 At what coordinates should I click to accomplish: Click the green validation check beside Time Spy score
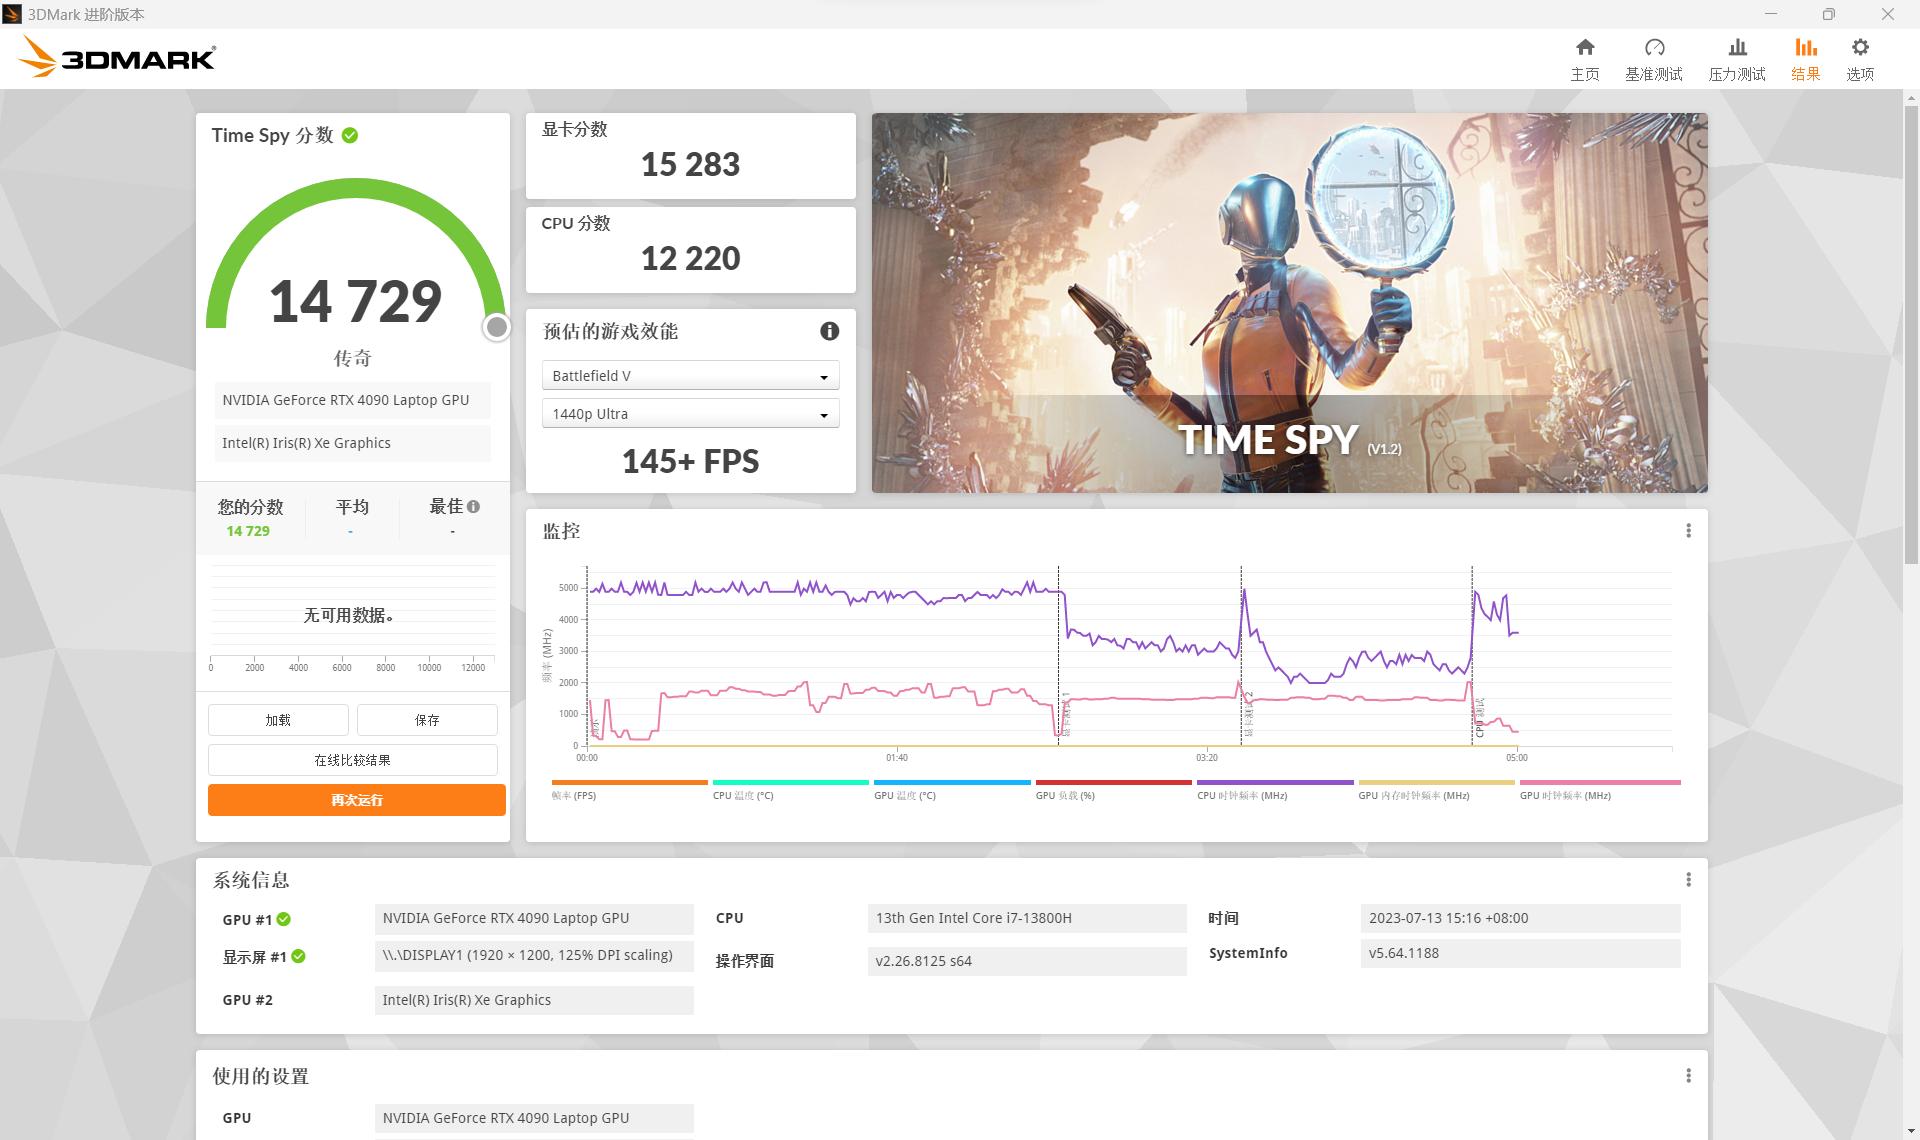point(350,136)
